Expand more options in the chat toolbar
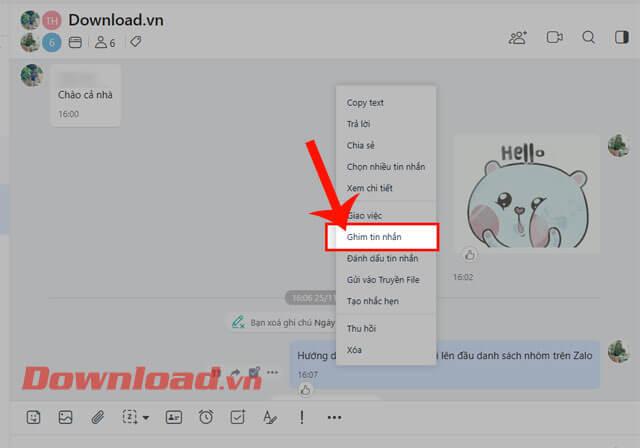Viewport: 640px width, 448px height. tap(334, 417)
